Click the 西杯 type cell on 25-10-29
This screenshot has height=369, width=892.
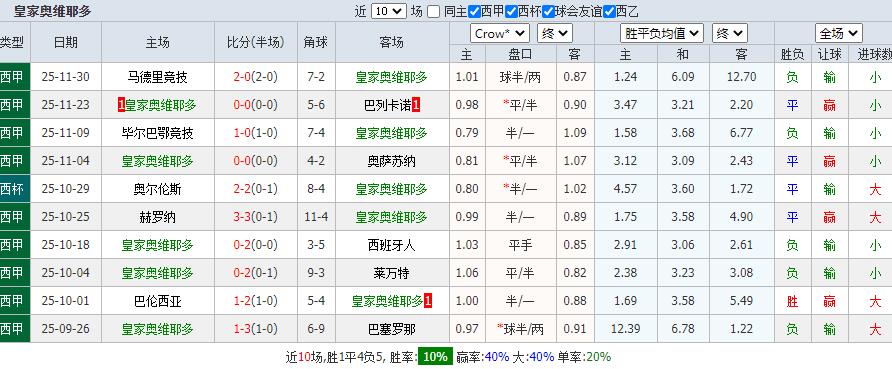click(14, 189)
